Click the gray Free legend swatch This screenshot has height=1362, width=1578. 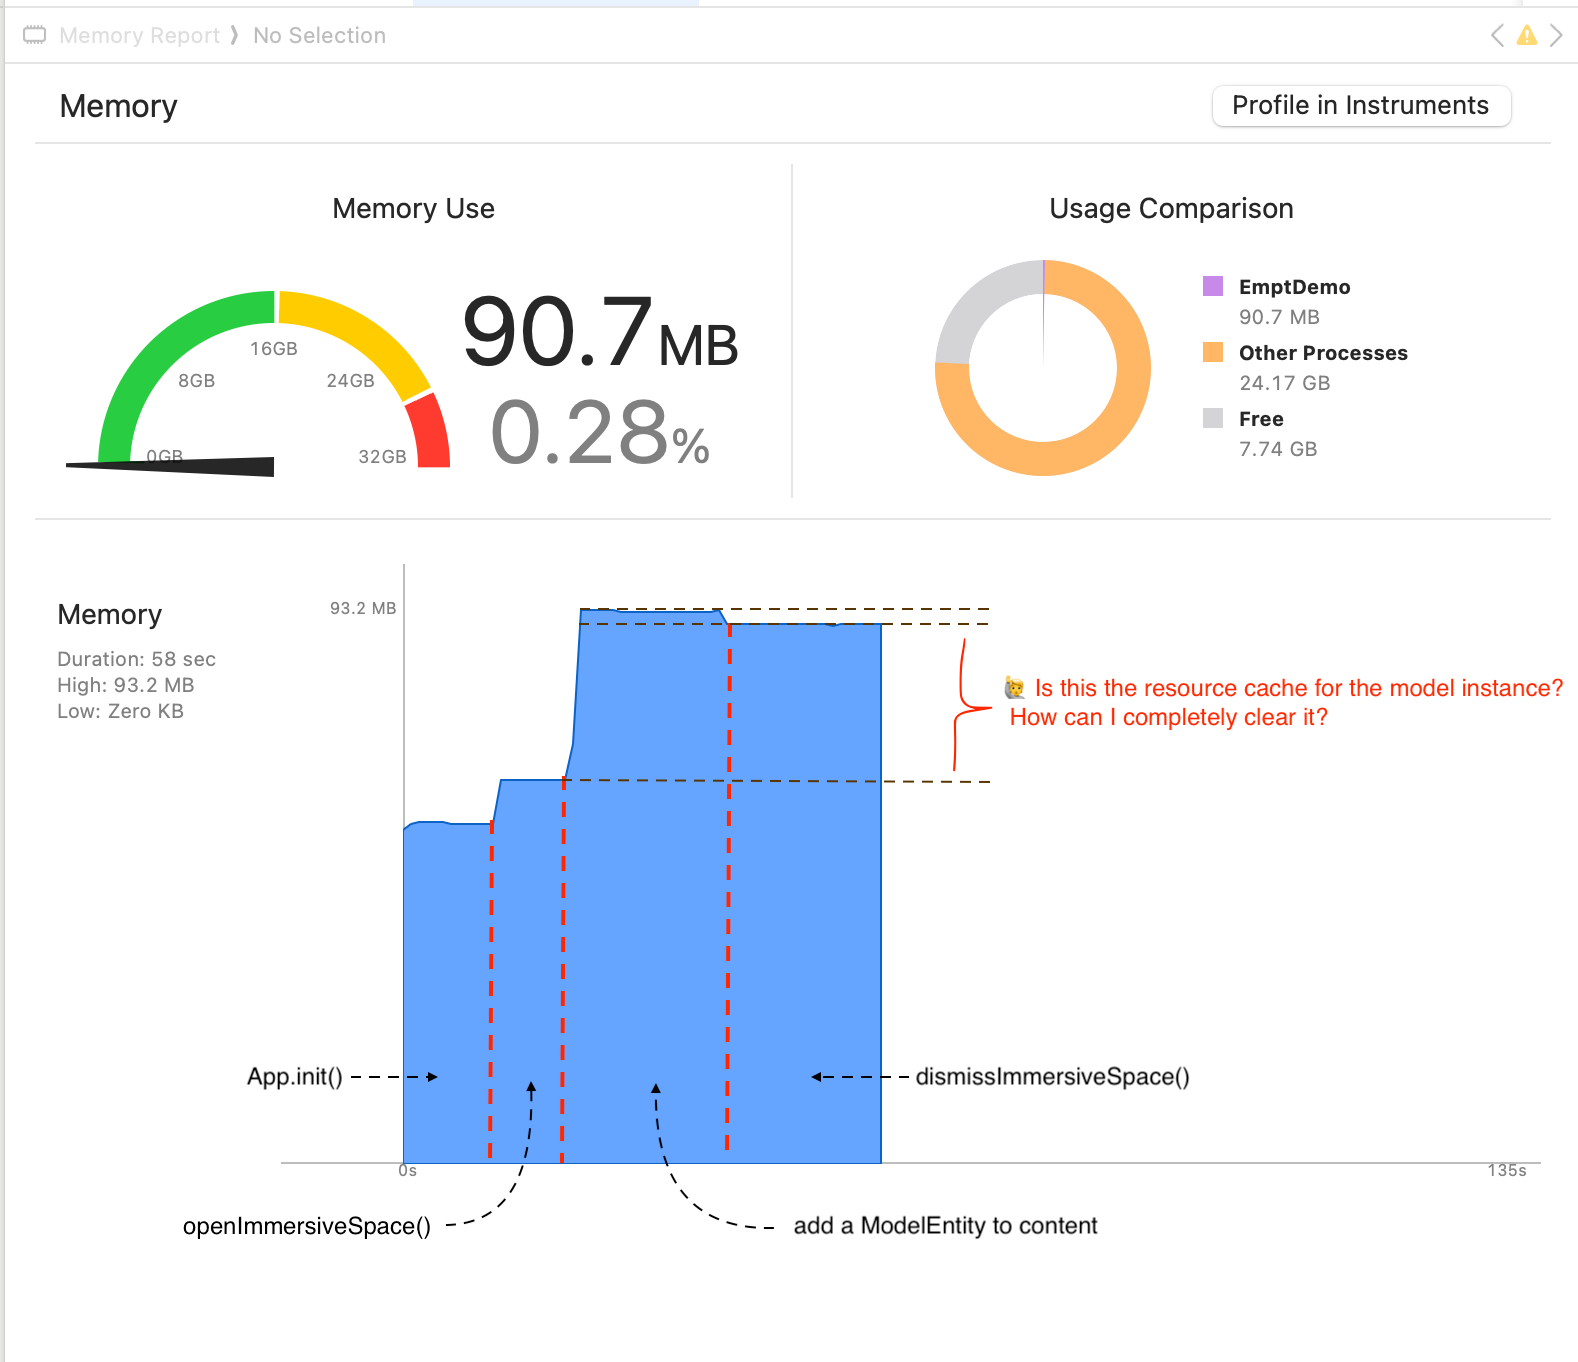pos(1212,418)
